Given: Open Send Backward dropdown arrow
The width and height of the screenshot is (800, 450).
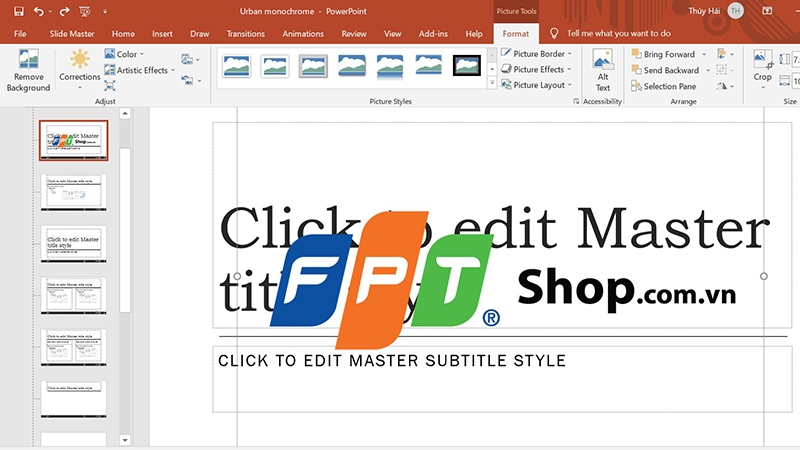Looking at the screenshot, I should [x=708, y=70].
